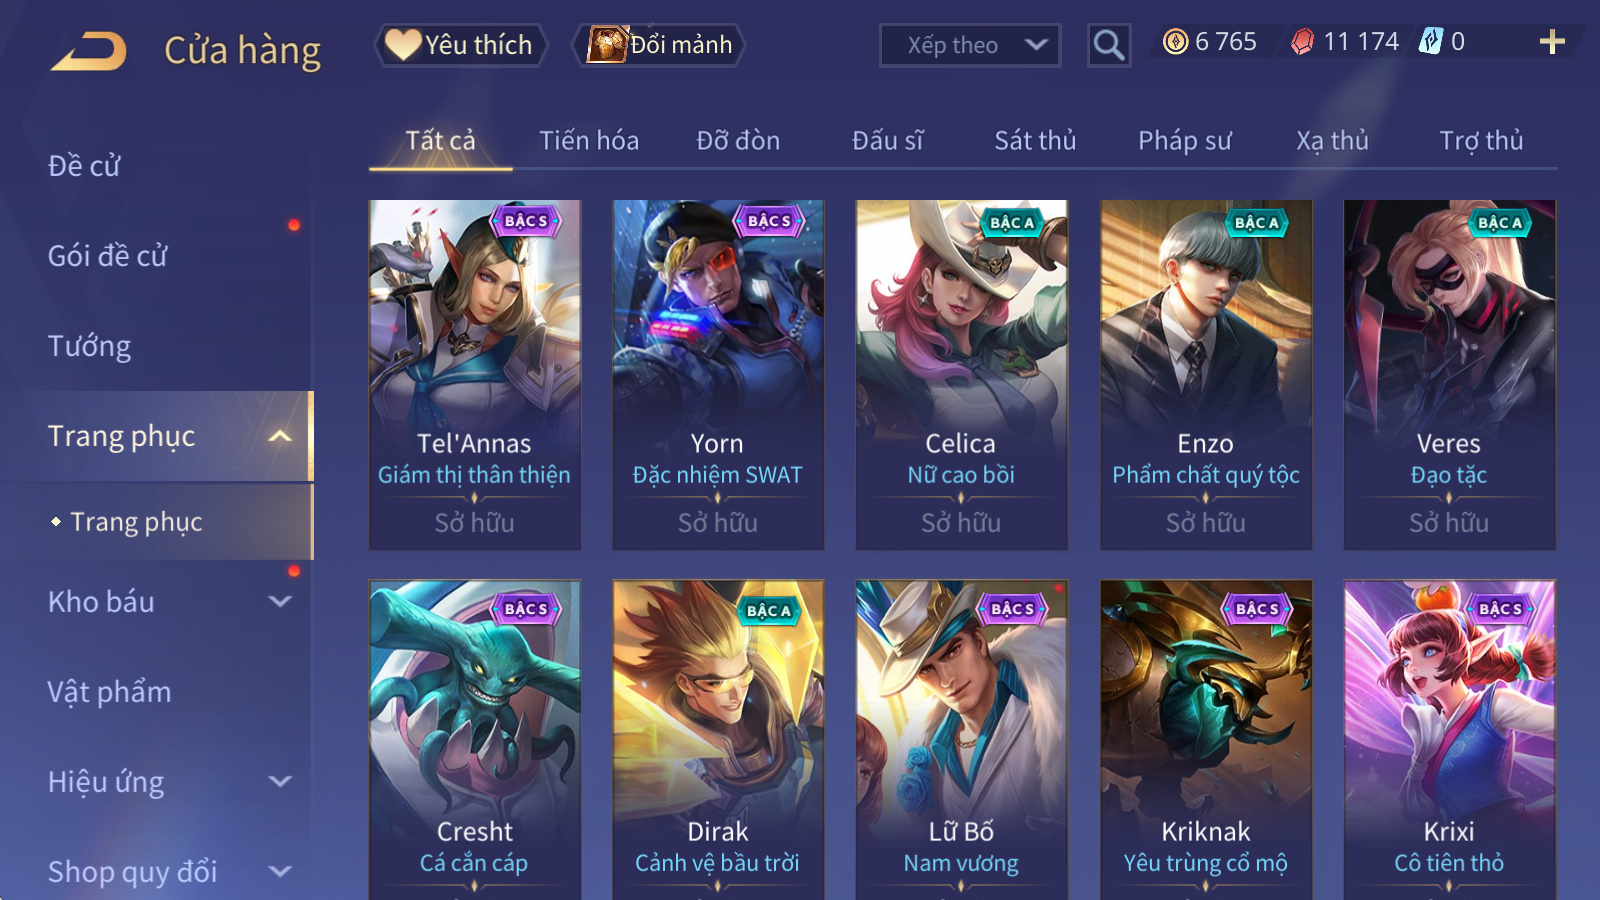Click the heart icon in Yêu thích
Screen dimensions: 1600x900
coord(403,44)
